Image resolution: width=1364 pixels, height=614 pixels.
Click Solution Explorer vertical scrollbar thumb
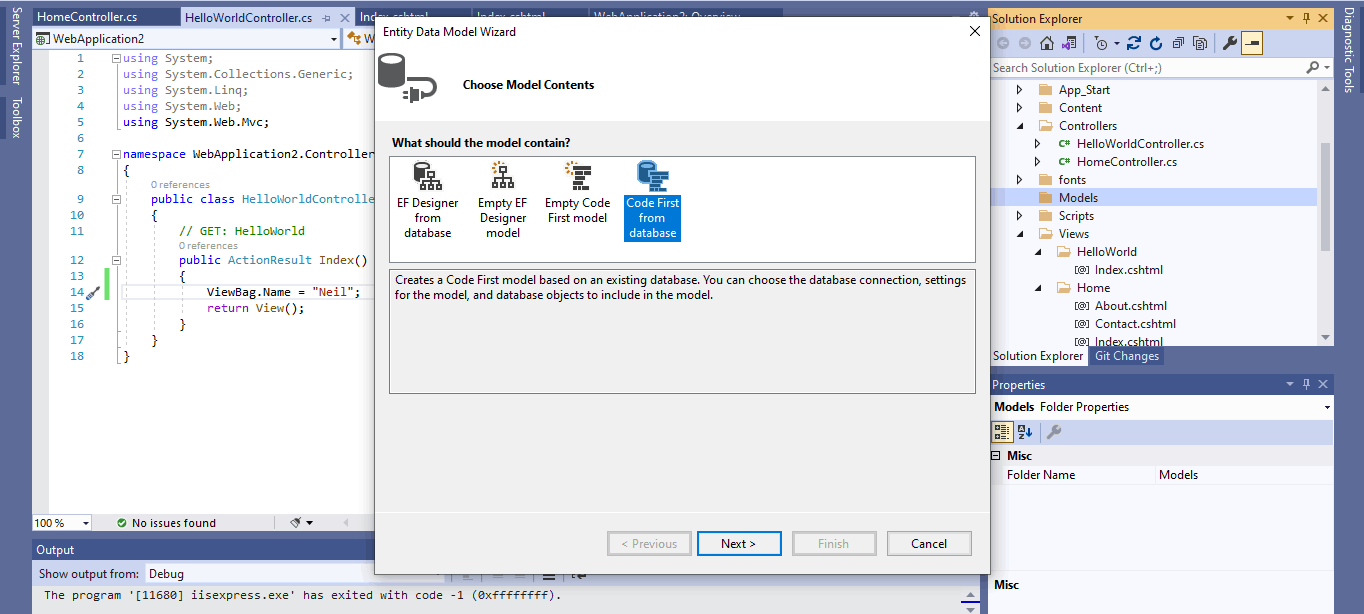[1325, 195]
